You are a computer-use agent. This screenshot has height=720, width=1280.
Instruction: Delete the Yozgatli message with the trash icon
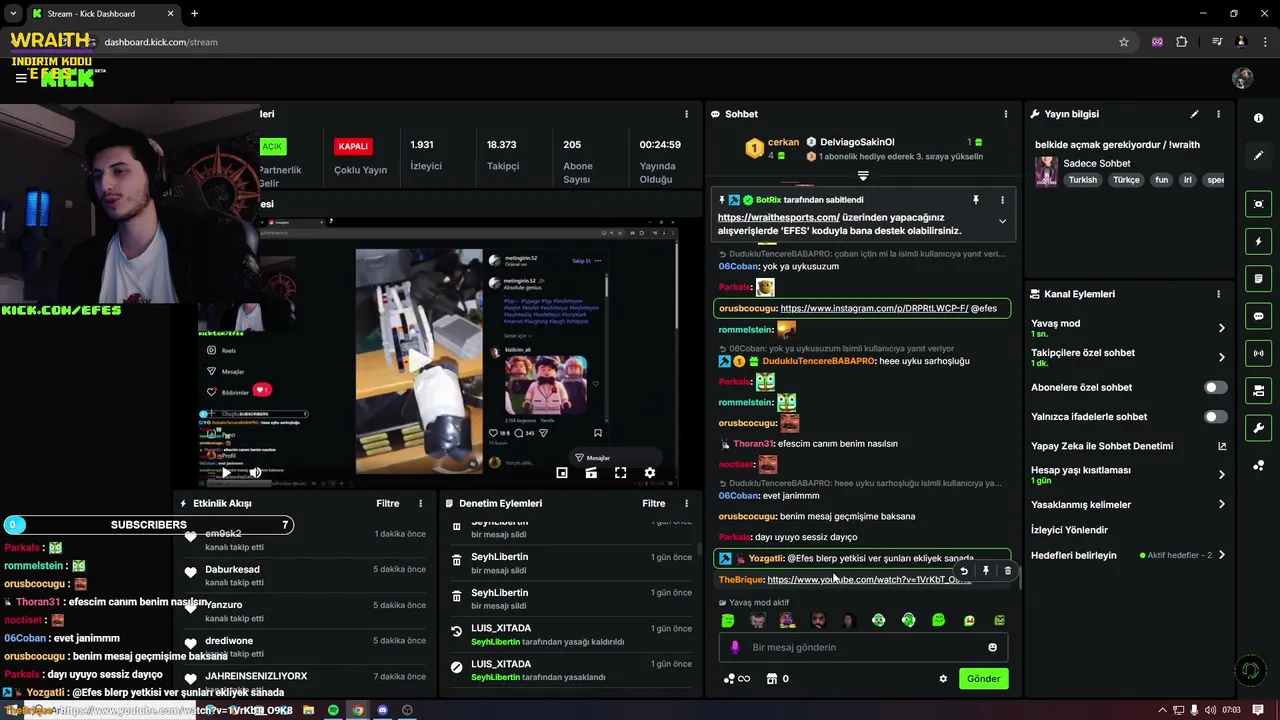tap(1007, 571)
